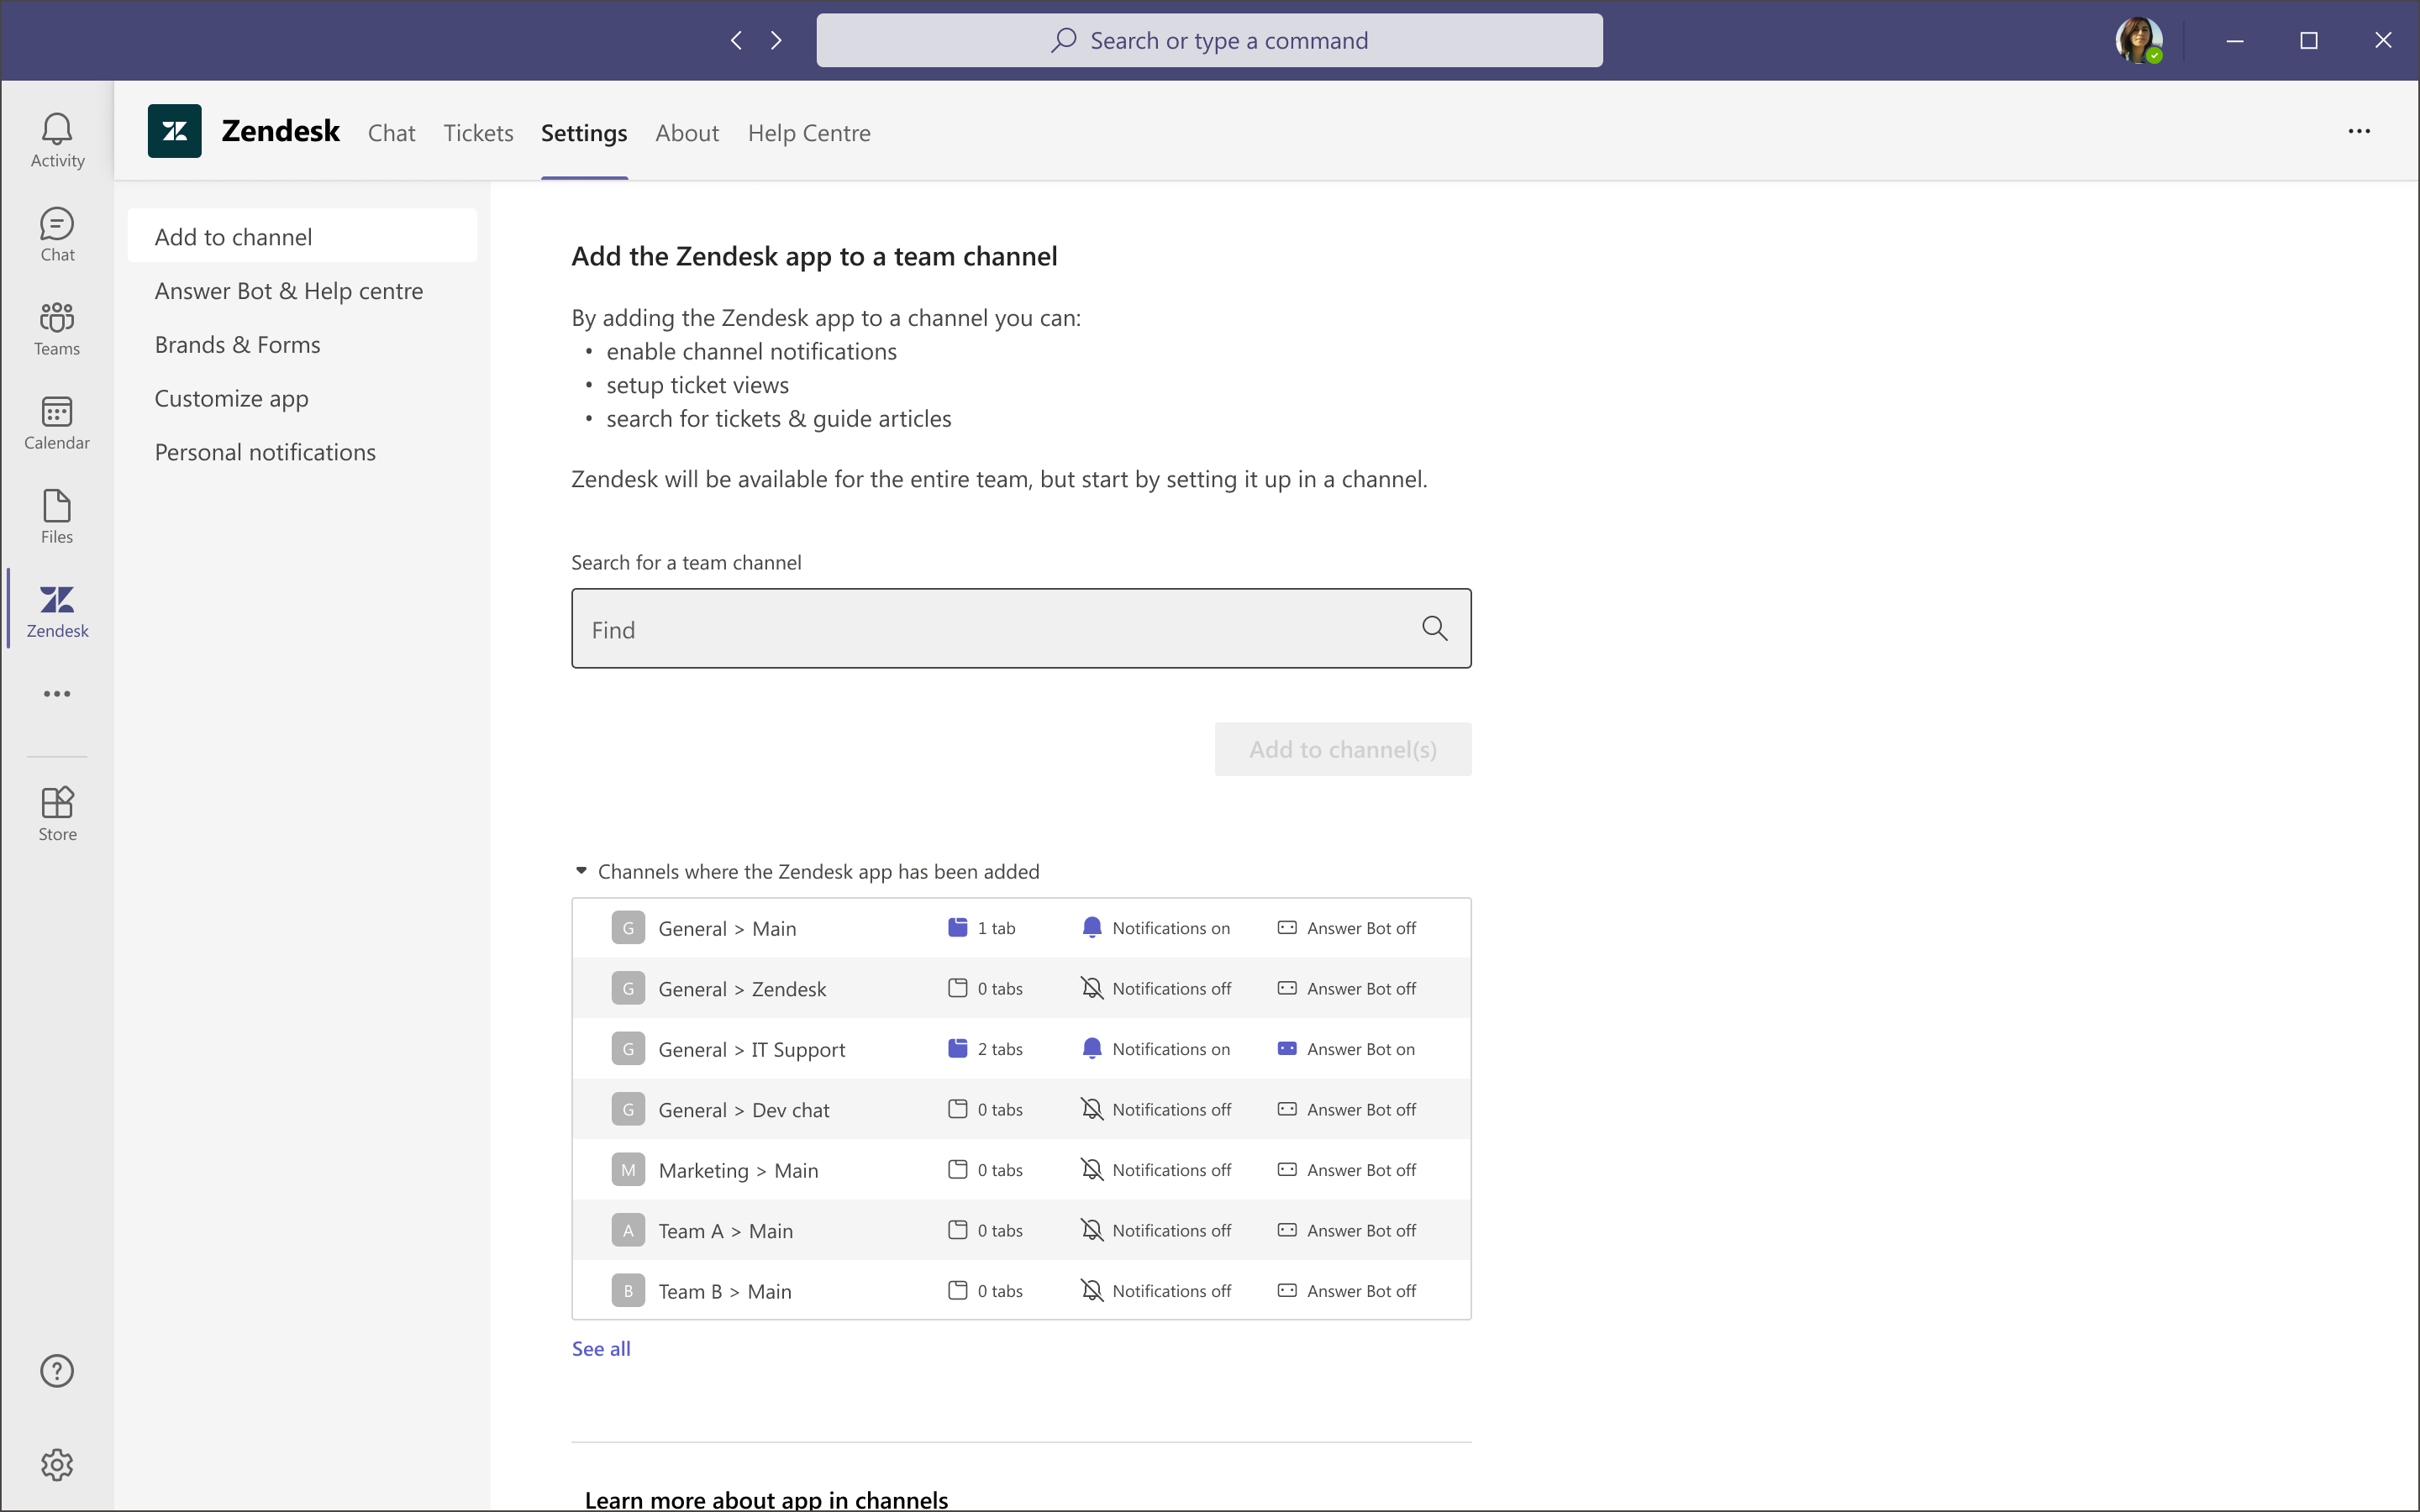The width and height of the screenshot is (2420, 1512).
Task: Click Notifications off for General > Dev chat
Action: pyautogui.click(x=1171, y=1109)
